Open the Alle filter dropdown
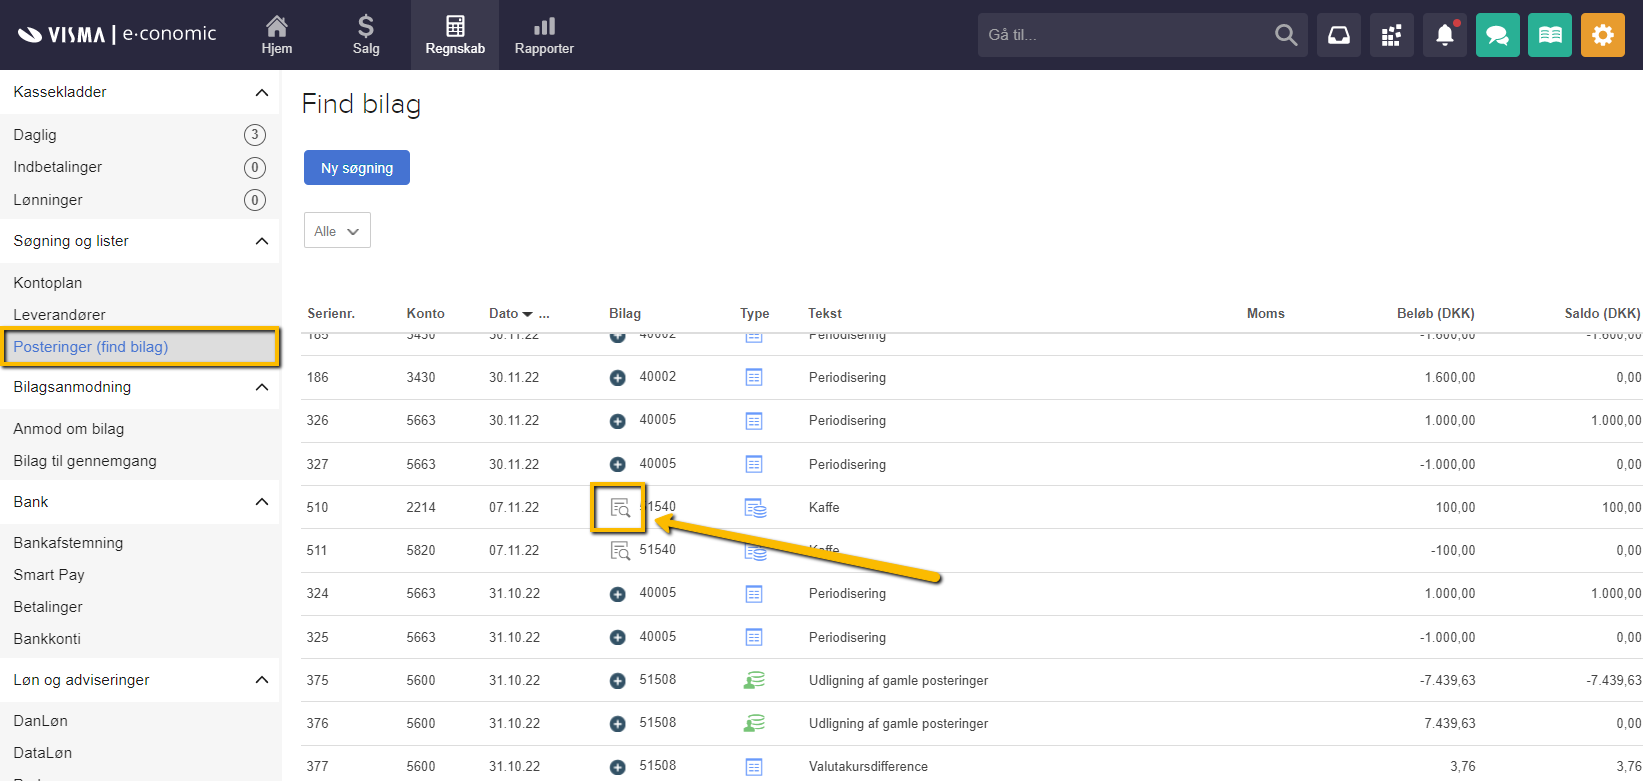Image resolution: width=1643 pixels, height=781 pixels. (337, 231)
